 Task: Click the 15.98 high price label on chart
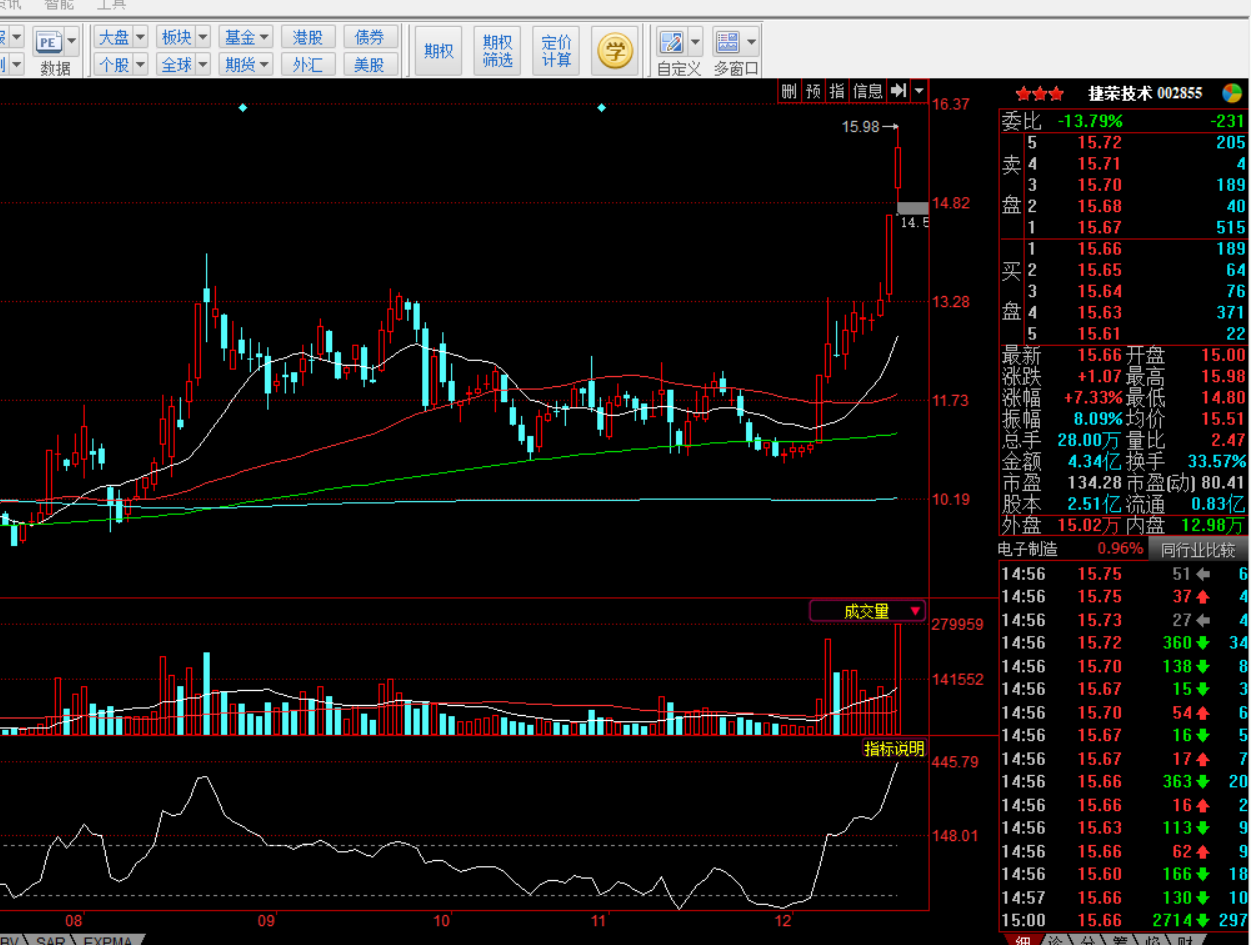pyautogui.click(x=860, y=127)
